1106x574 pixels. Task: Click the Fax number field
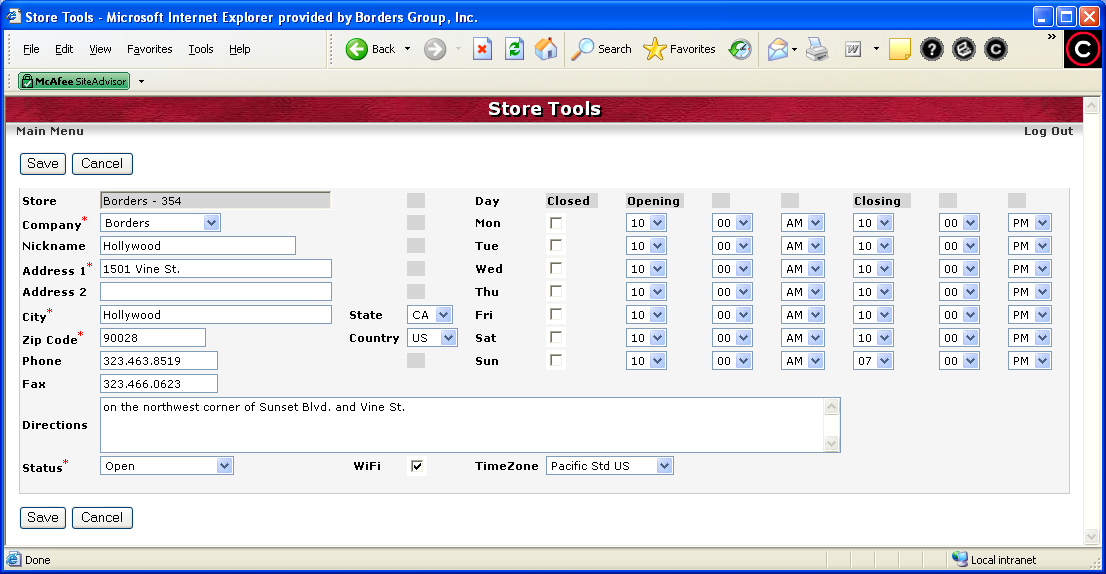(x=159, y=384)
